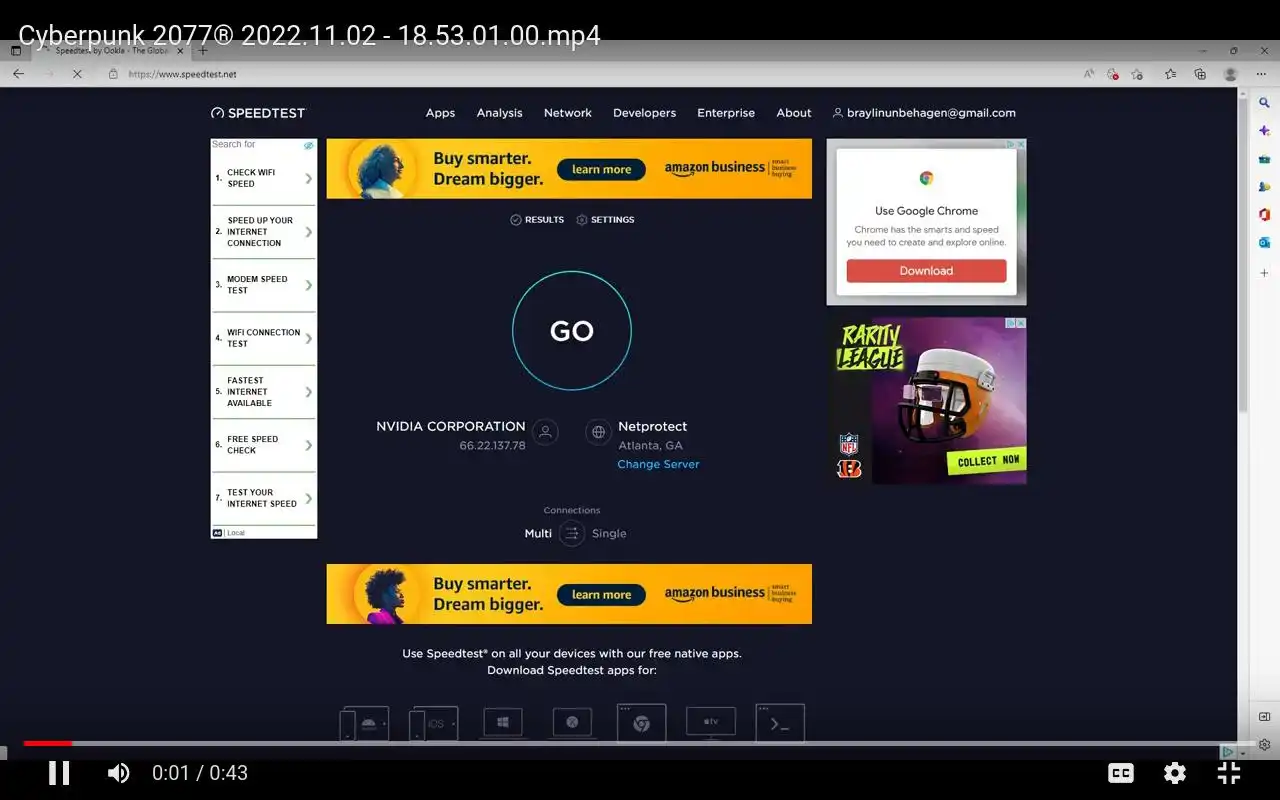Toggle closed captions on the video
This screenshot has width=1280, height=800.
pos(1121,773)
